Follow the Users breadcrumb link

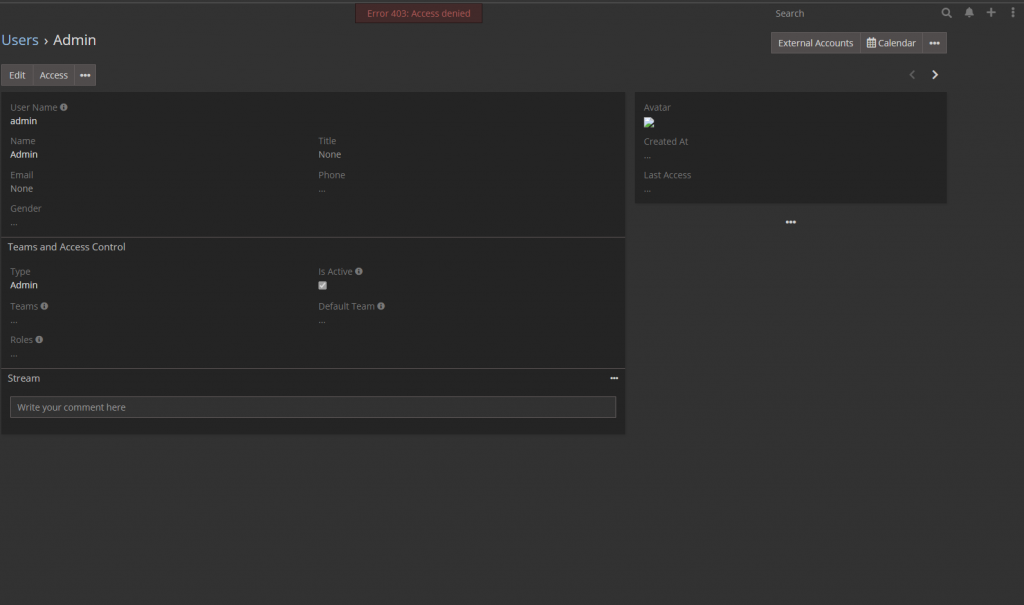pyautogui.click(x=20, y=40)
